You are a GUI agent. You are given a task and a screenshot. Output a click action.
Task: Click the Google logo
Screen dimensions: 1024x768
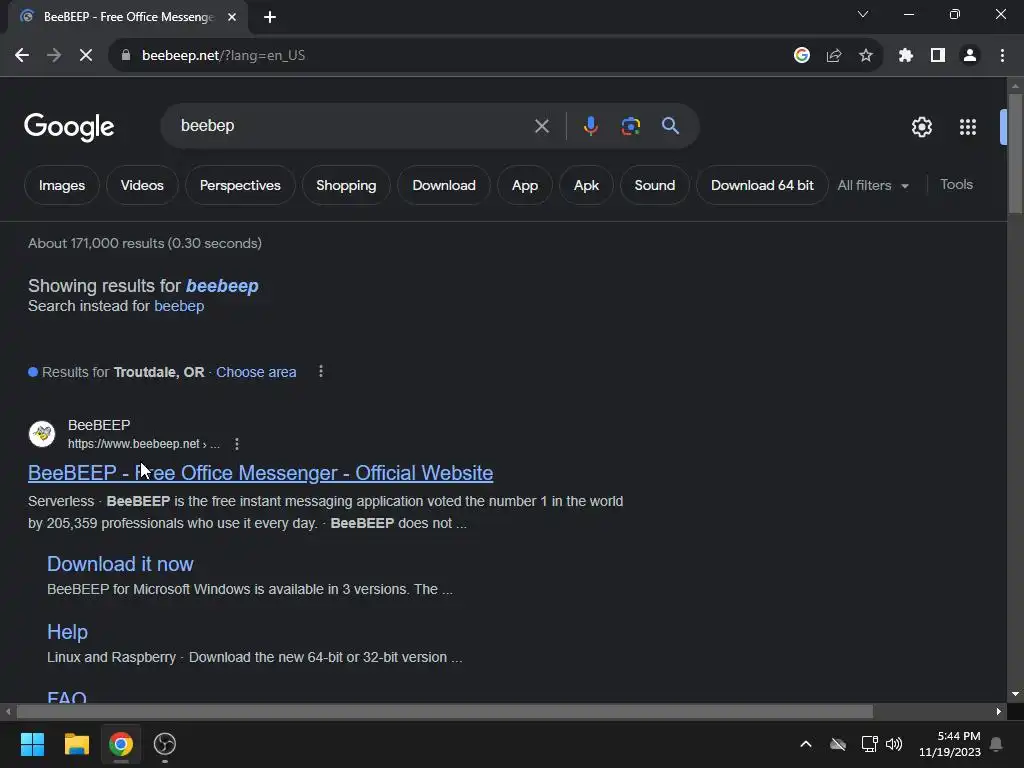[x=69, y=127]
